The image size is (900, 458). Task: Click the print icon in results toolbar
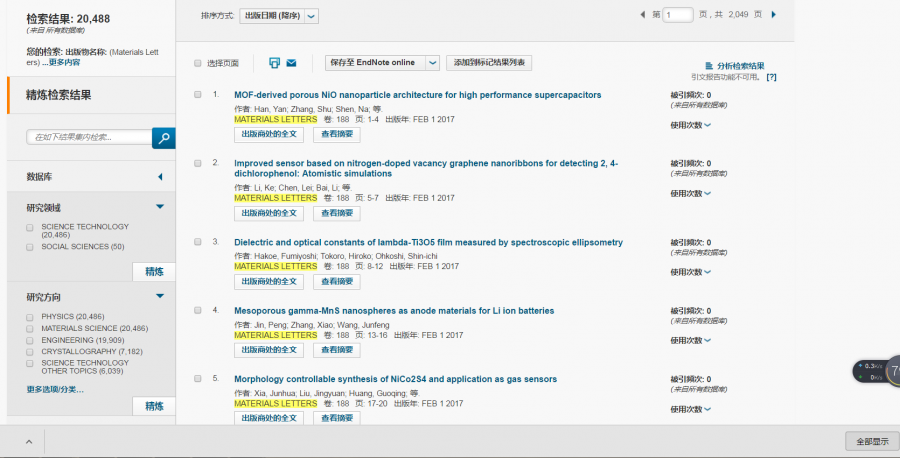tap(274, 63)
